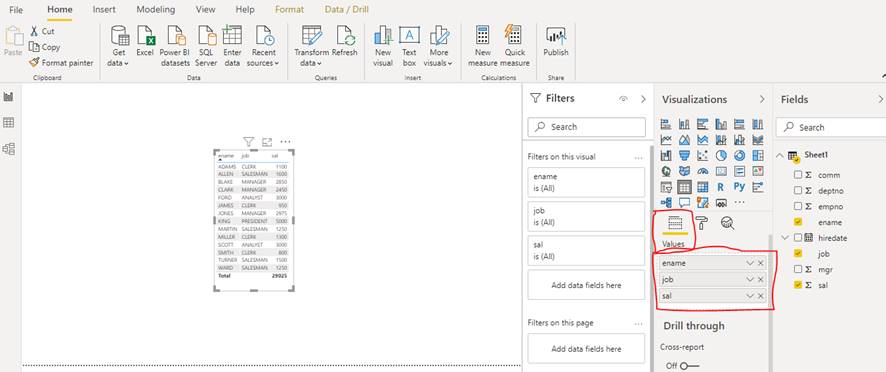Refresh the data
This screenshot has height=372, width=886.
point(345,41)
